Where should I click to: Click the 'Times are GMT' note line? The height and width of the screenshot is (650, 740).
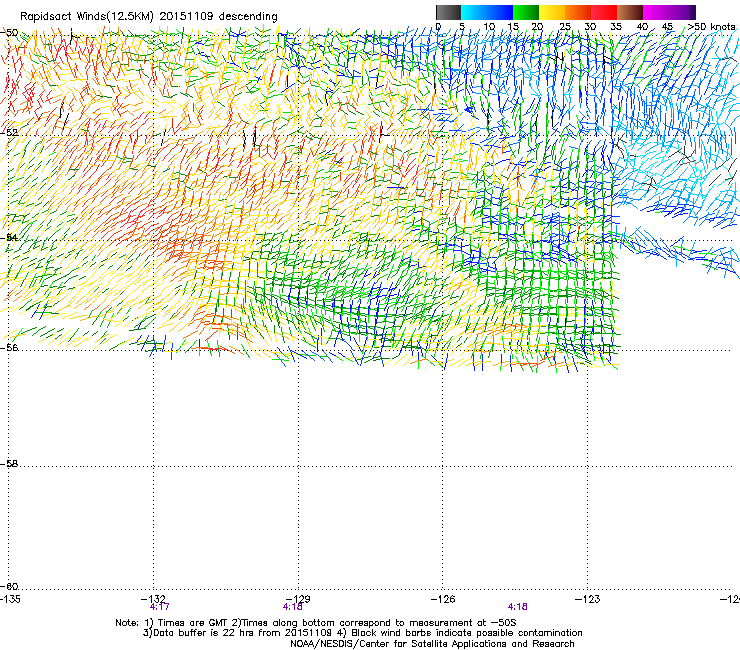pos(316,623)
